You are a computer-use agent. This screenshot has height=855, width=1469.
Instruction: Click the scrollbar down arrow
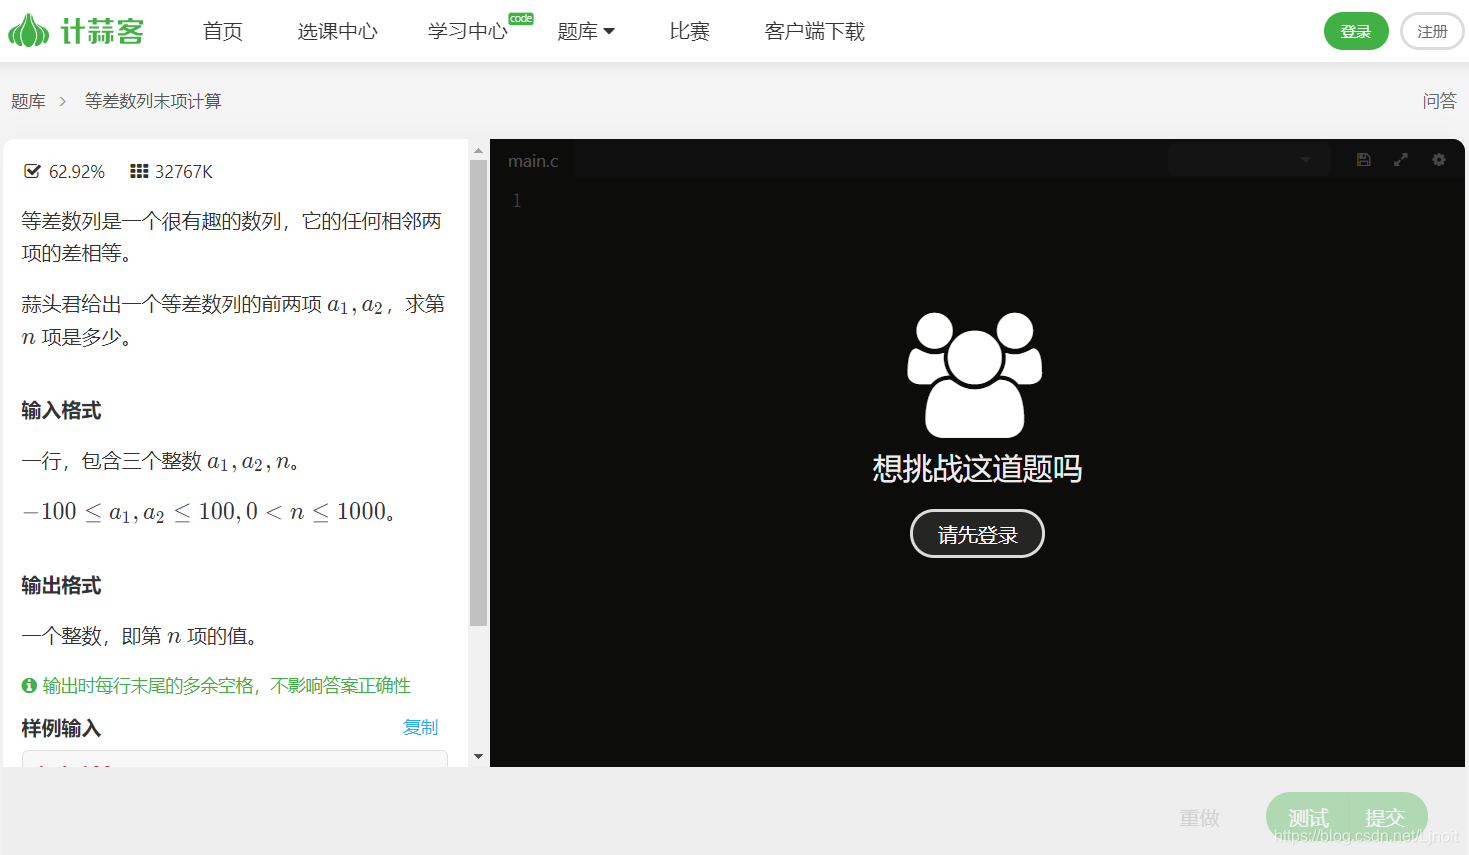(478, 757)
